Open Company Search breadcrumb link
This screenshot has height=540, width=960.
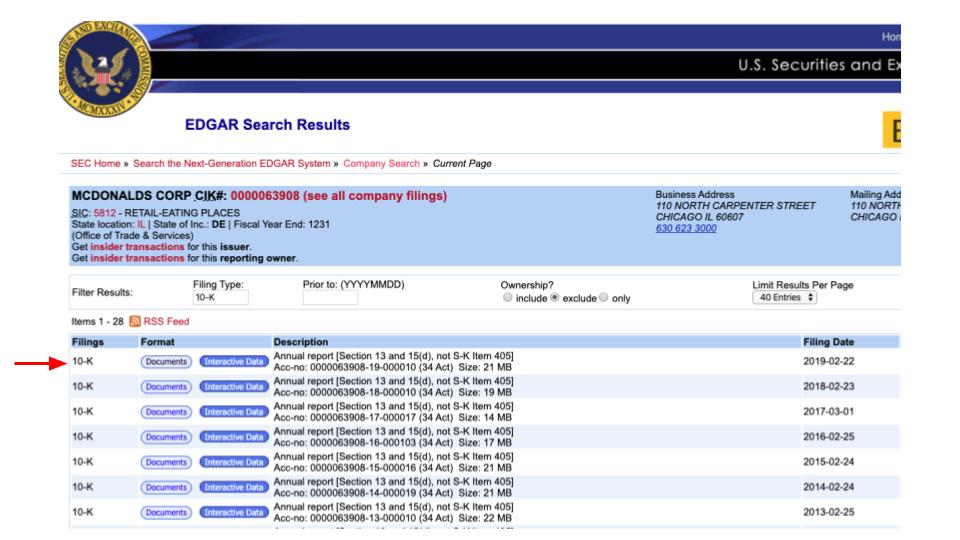381,163
